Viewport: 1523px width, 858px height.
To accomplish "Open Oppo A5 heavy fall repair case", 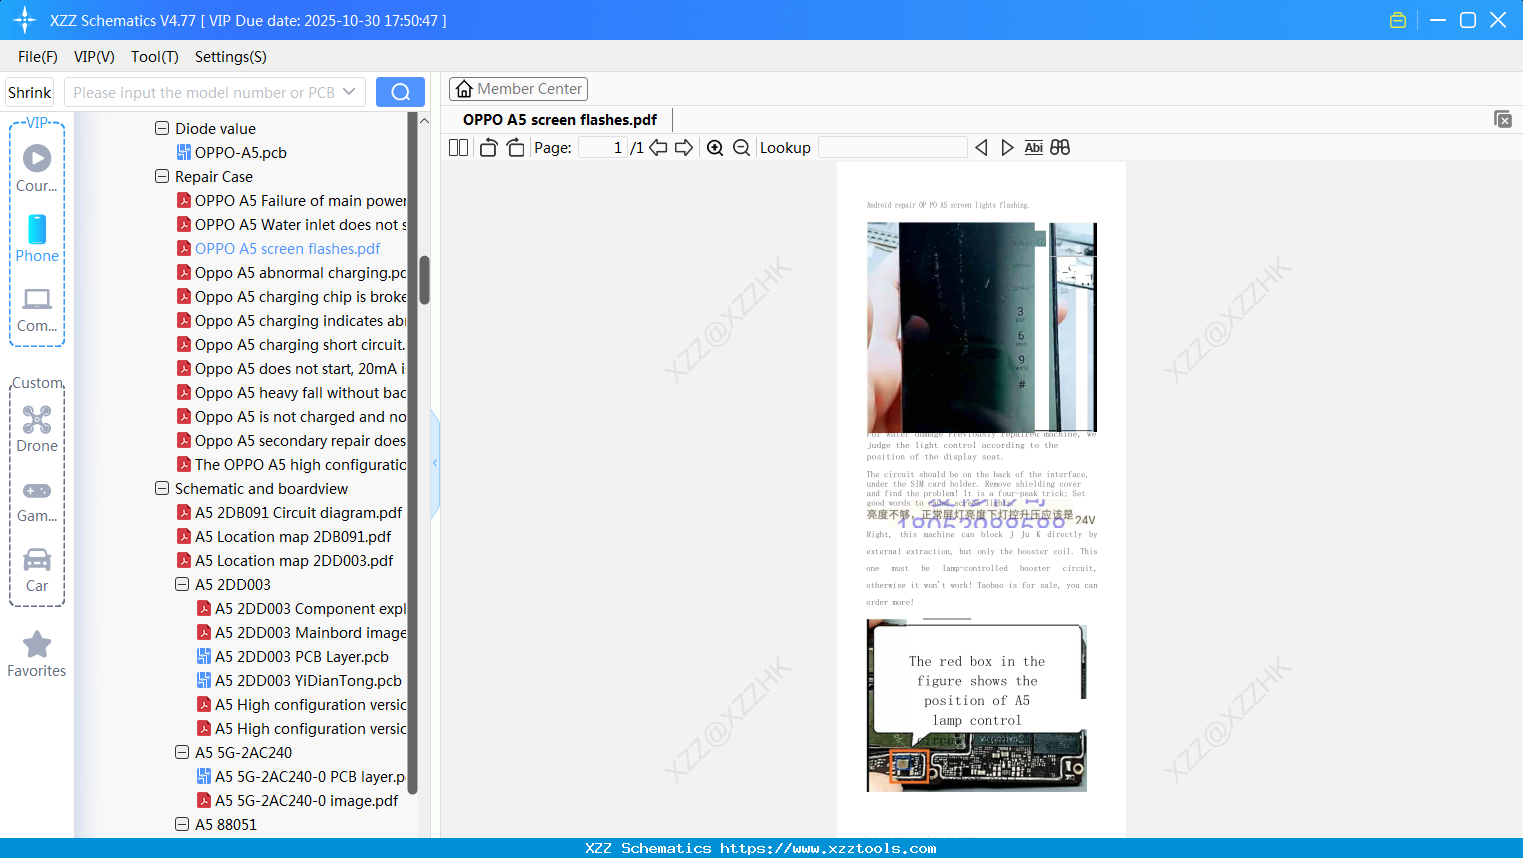I will point(300,392).
